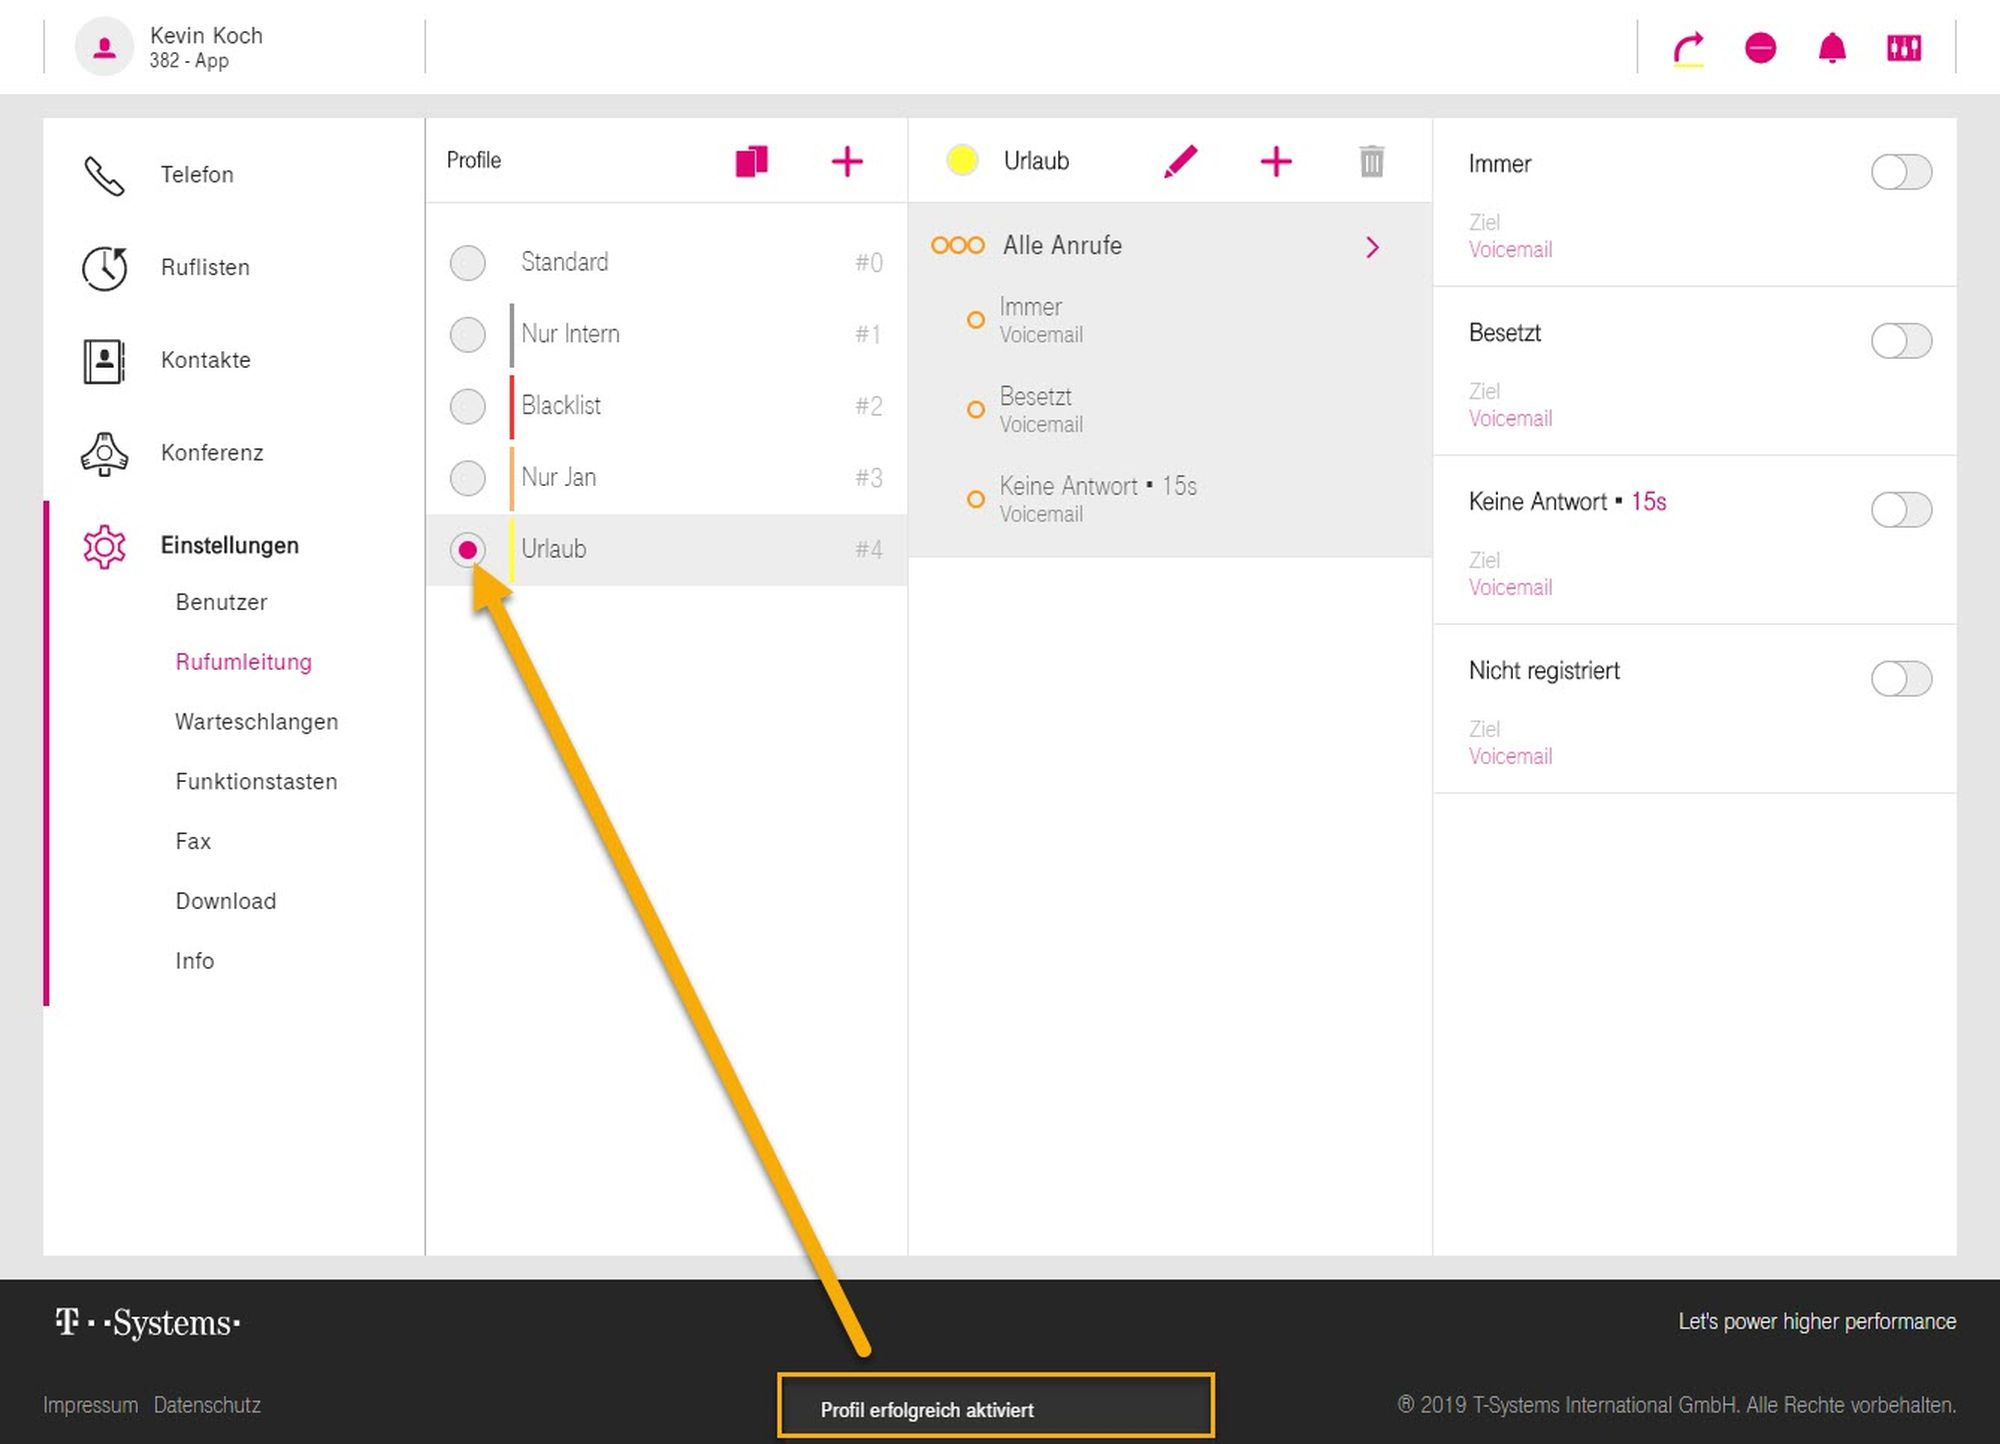
Task: Click Voicemail target link under Nicht registriert
Action: tap(1510, 757)
